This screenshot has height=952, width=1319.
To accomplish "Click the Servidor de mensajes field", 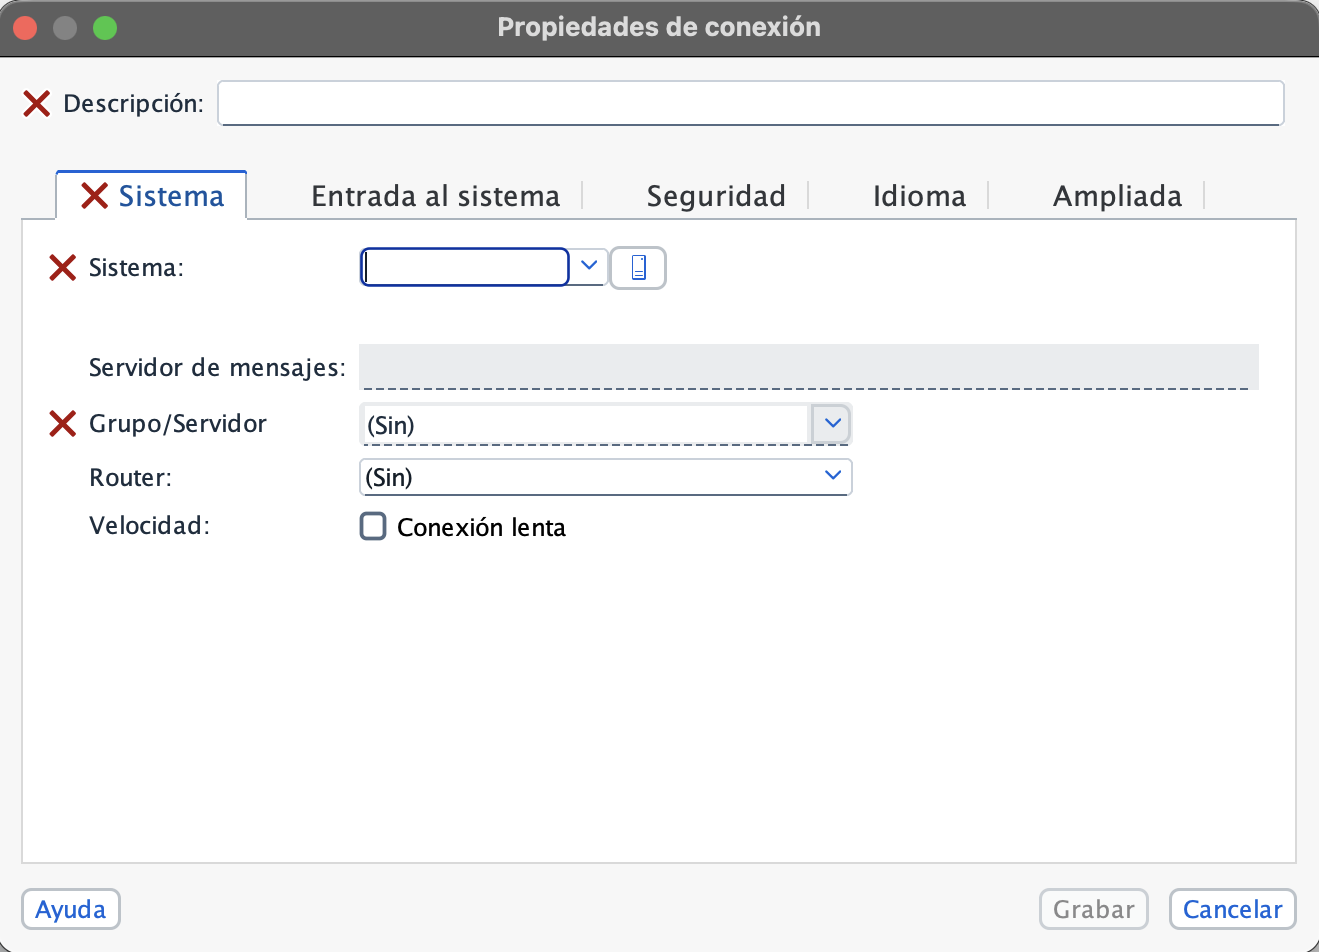I will (809, 367).
